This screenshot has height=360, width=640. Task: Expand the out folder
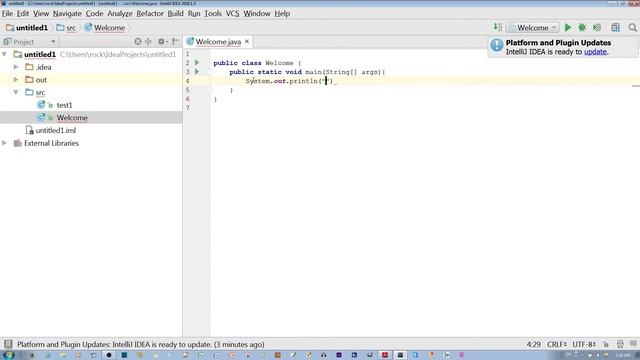(16, 80)
